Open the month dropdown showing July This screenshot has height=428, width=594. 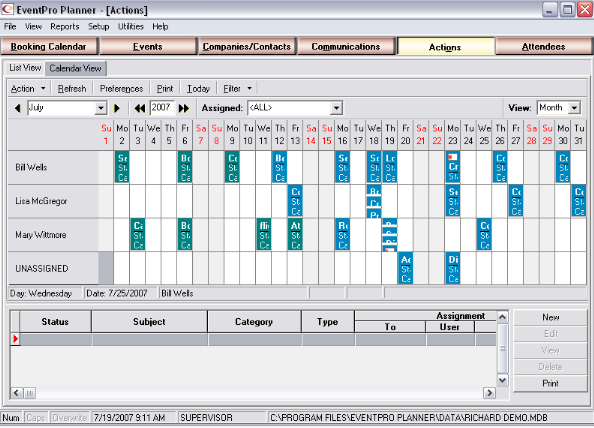pyautogui.click(x=100, y=108)
